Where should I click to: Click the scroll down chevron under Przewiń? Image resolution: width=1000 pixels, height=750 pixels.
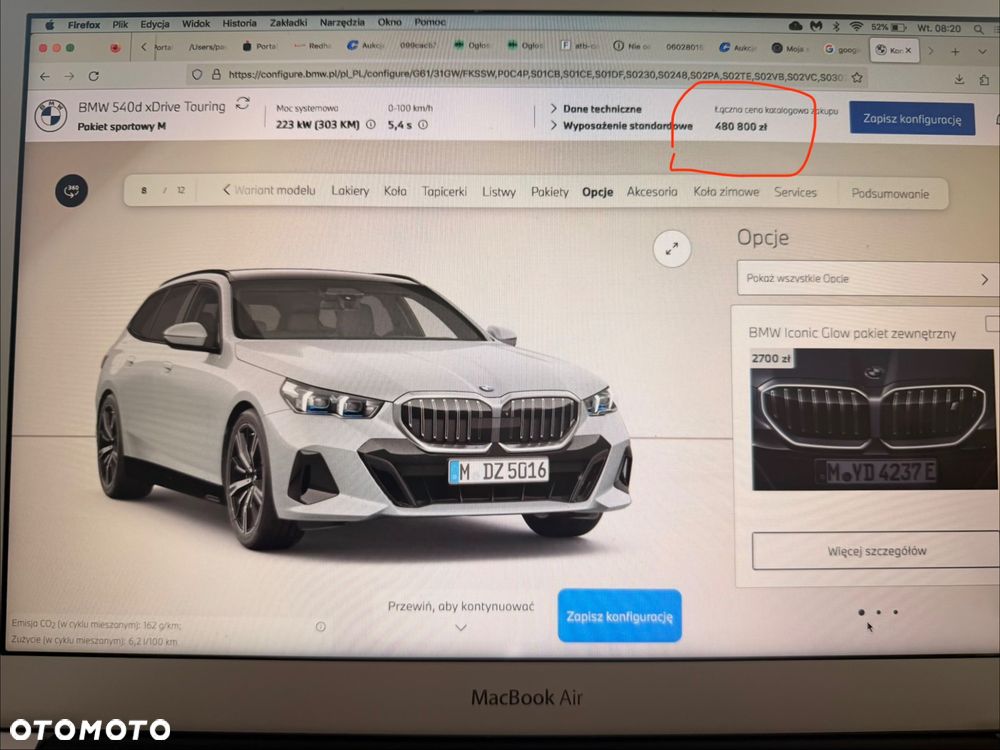click(x=461, y=628)
